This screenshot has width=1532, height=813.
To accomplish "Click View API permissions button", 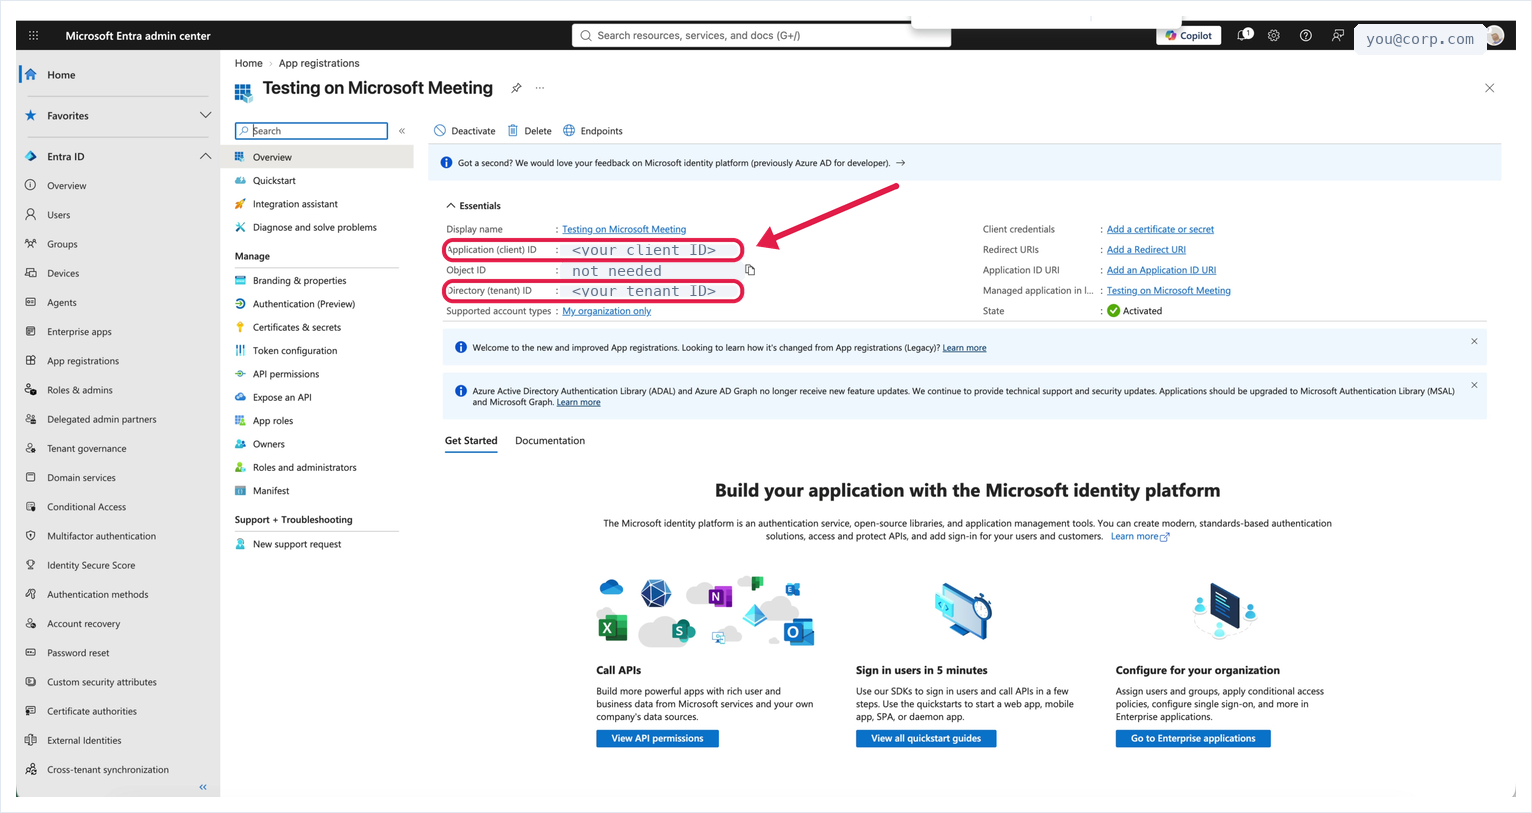I will coord(657,739).
